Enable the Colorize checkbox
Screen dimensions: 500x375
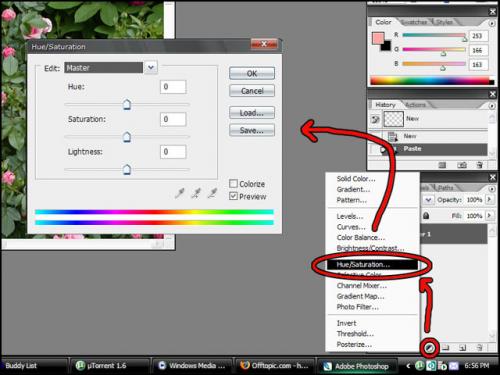(x=233, y=184)
